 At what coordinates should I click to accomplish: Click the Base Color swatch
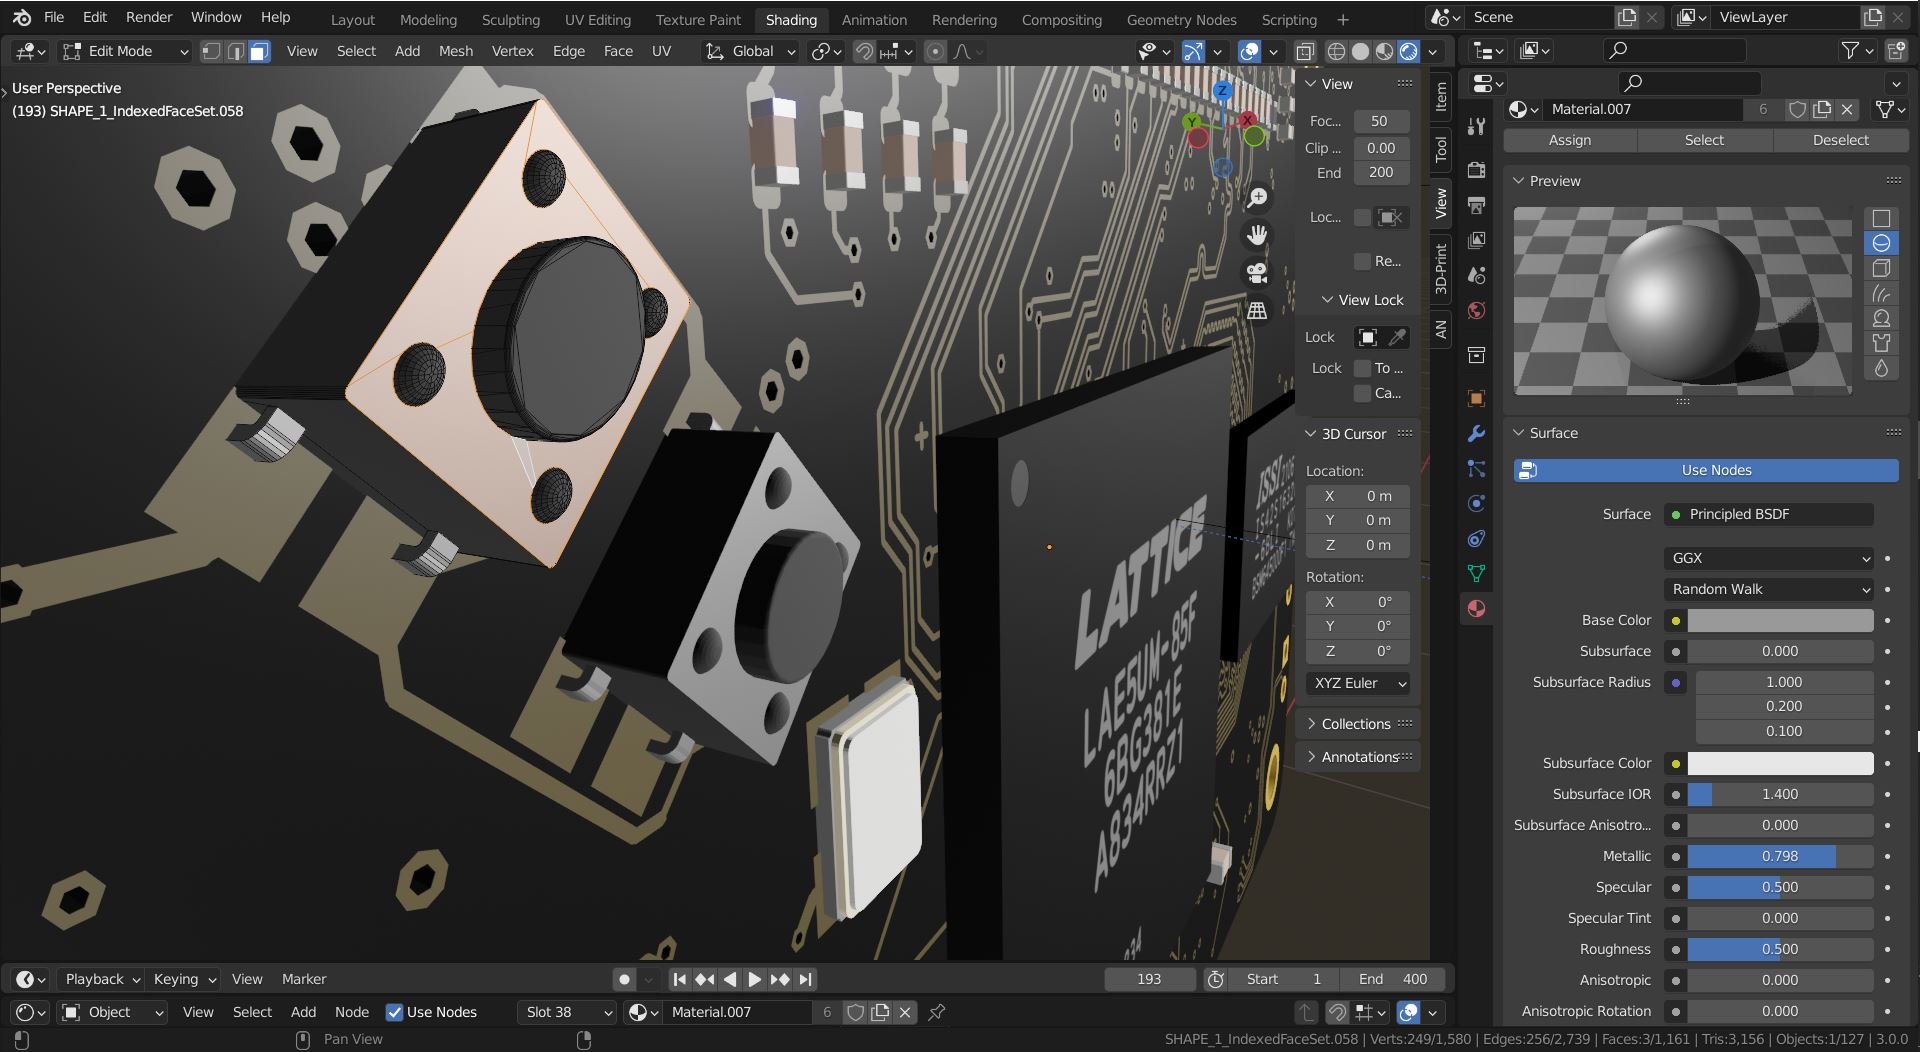point(1780,620)
